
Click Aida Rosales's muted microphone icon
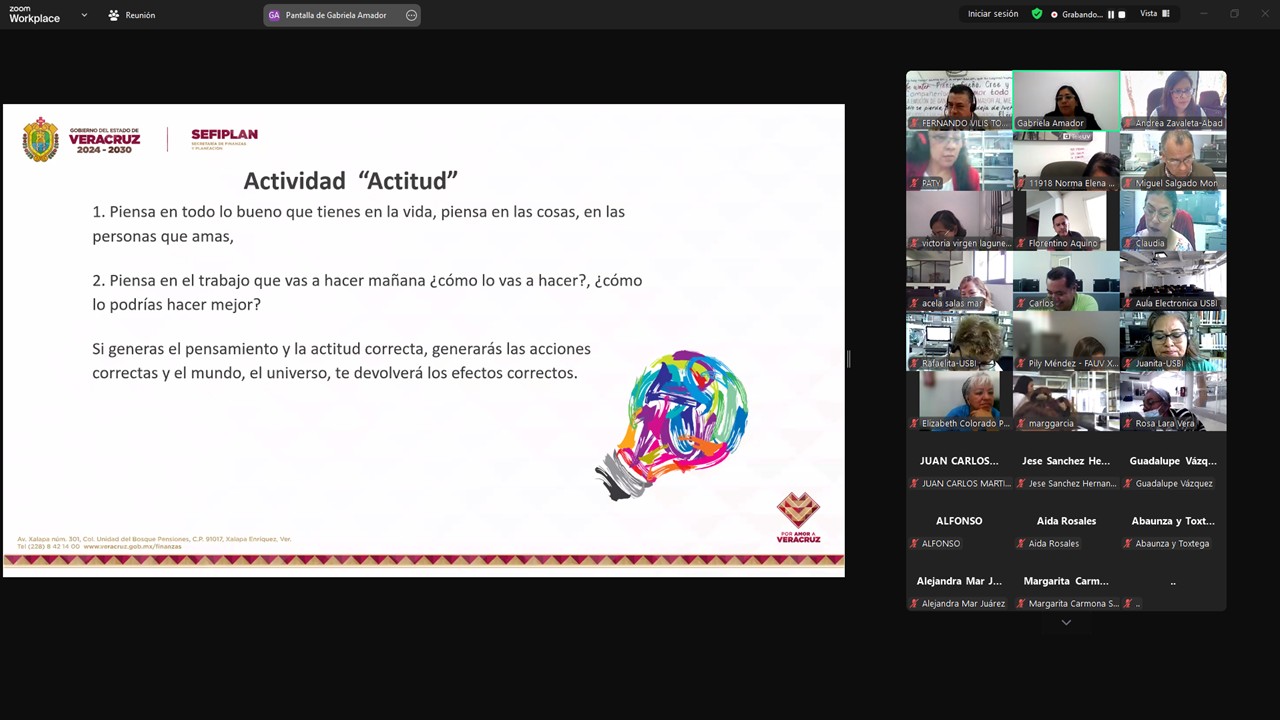tap(1021, 544)
